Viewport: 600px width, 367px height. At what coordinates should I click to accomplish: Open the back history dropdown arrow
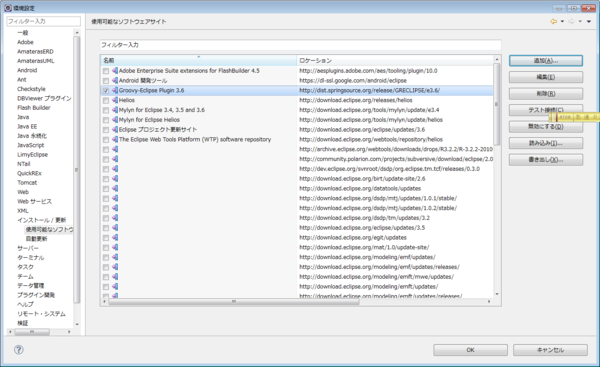pyautogui.click(x=562, y=21)
